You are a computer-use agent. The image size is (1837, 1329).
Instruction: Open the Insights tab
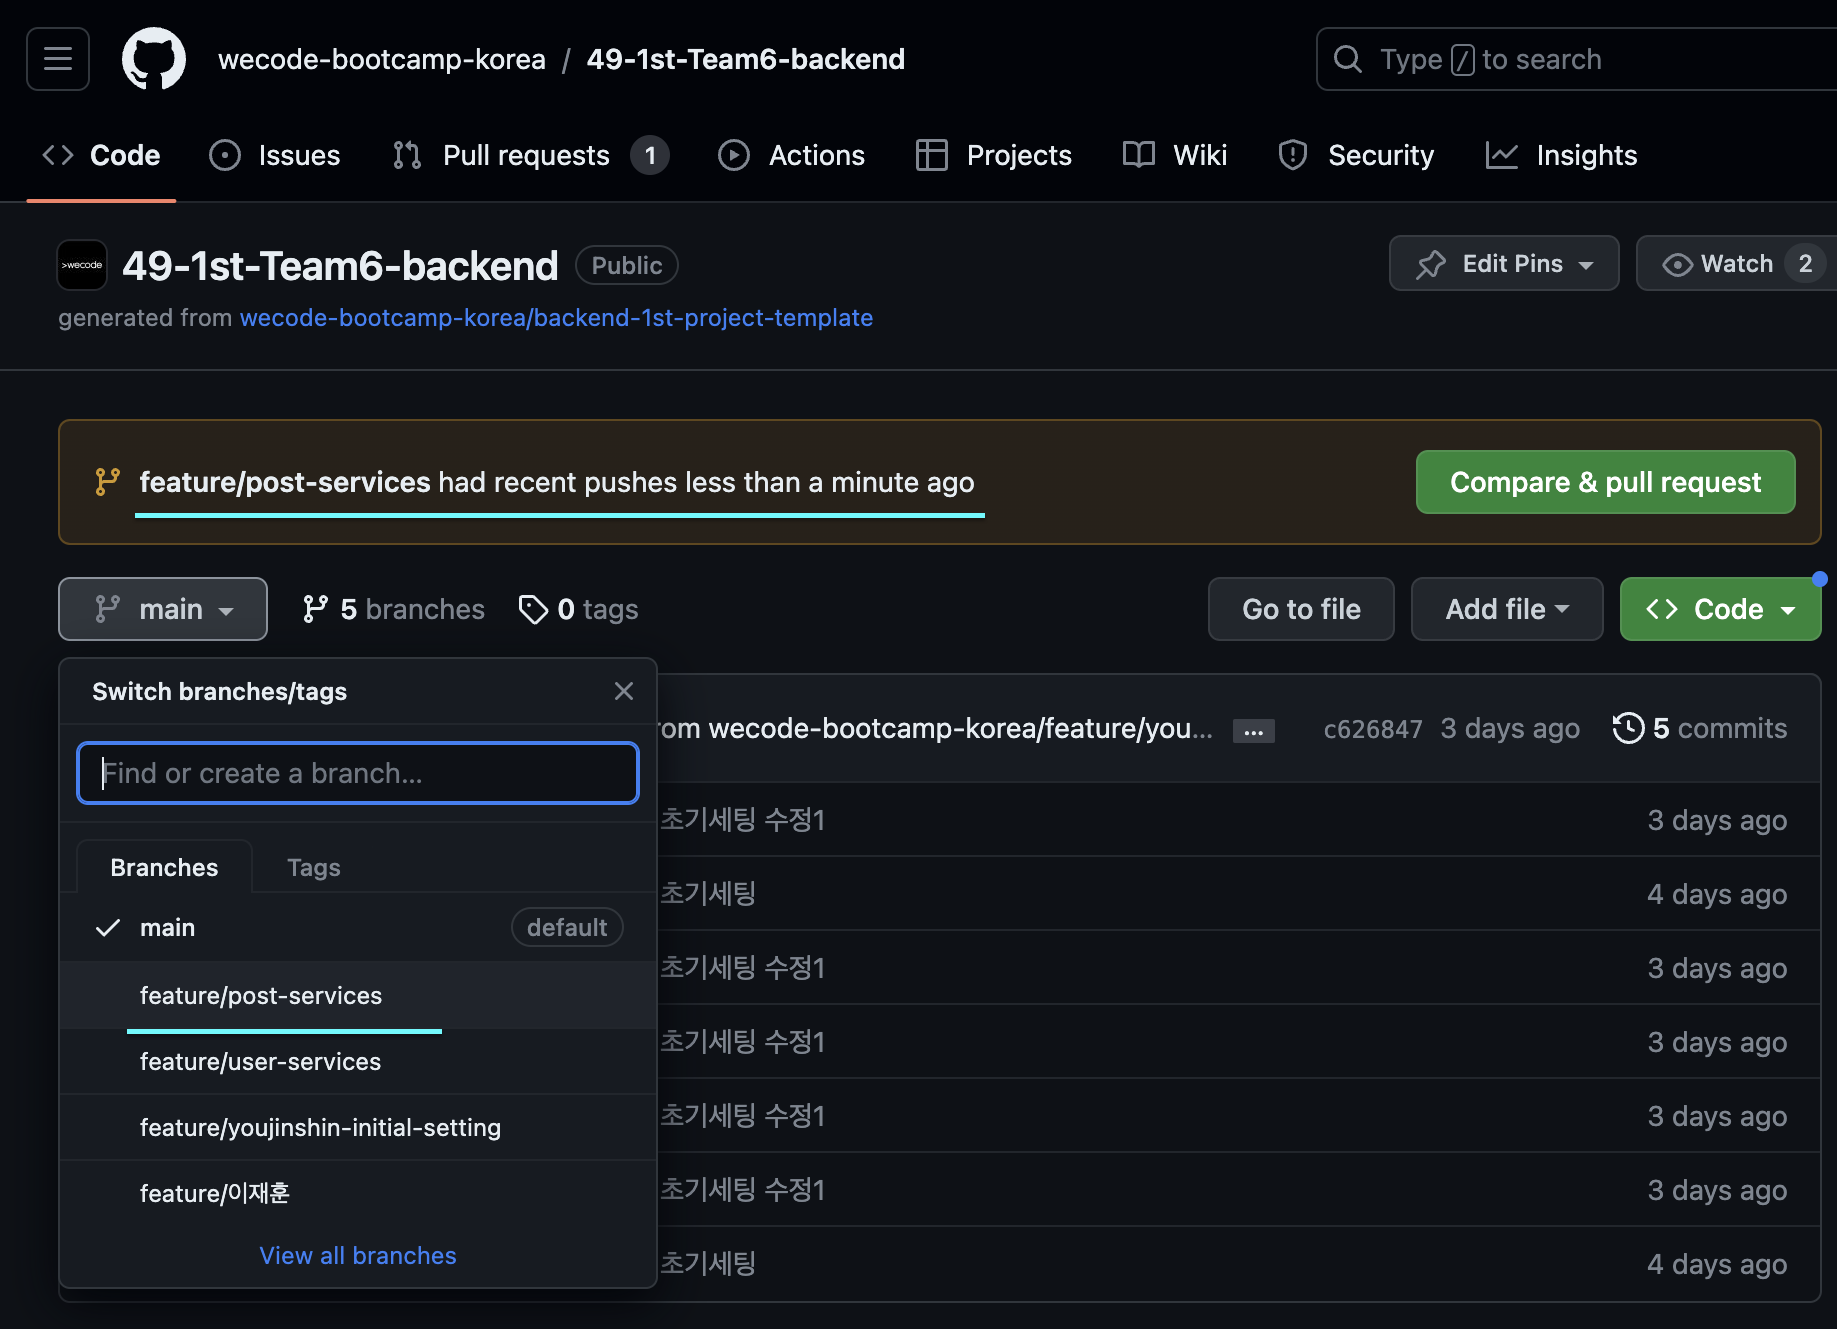pyautogui.click(x=1561, y=155)
